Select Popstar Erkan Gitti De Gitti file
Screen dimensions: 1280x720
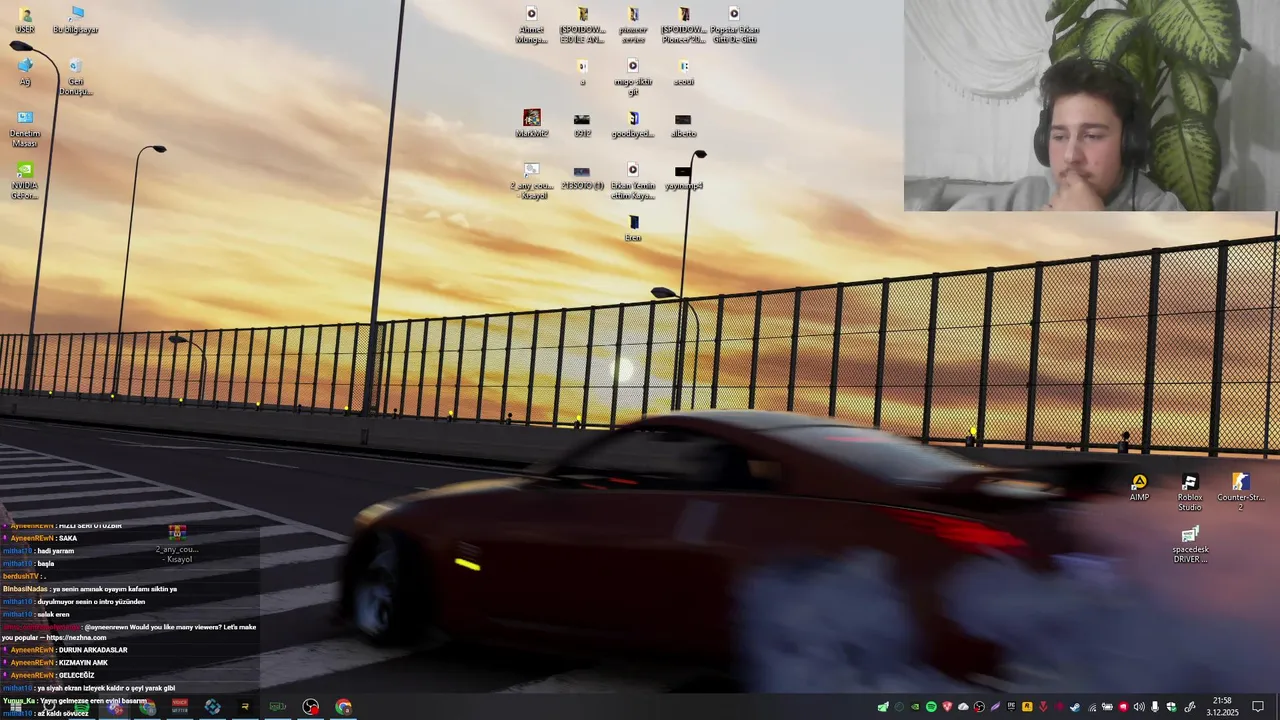[734, 25]
